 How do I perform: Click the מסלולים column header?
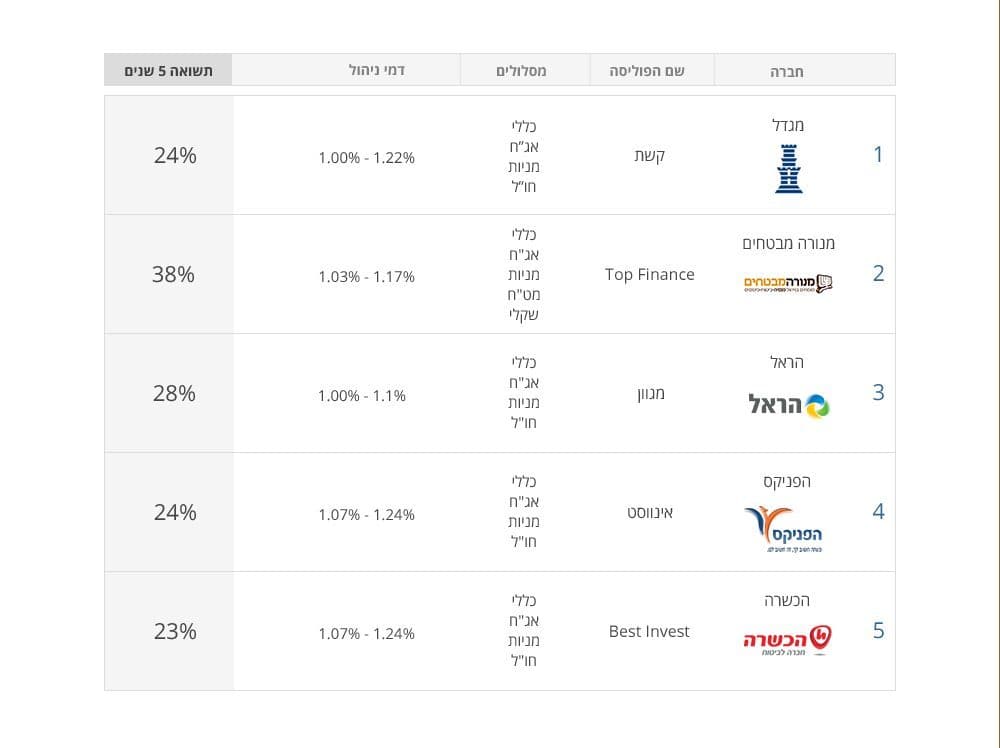521,71
